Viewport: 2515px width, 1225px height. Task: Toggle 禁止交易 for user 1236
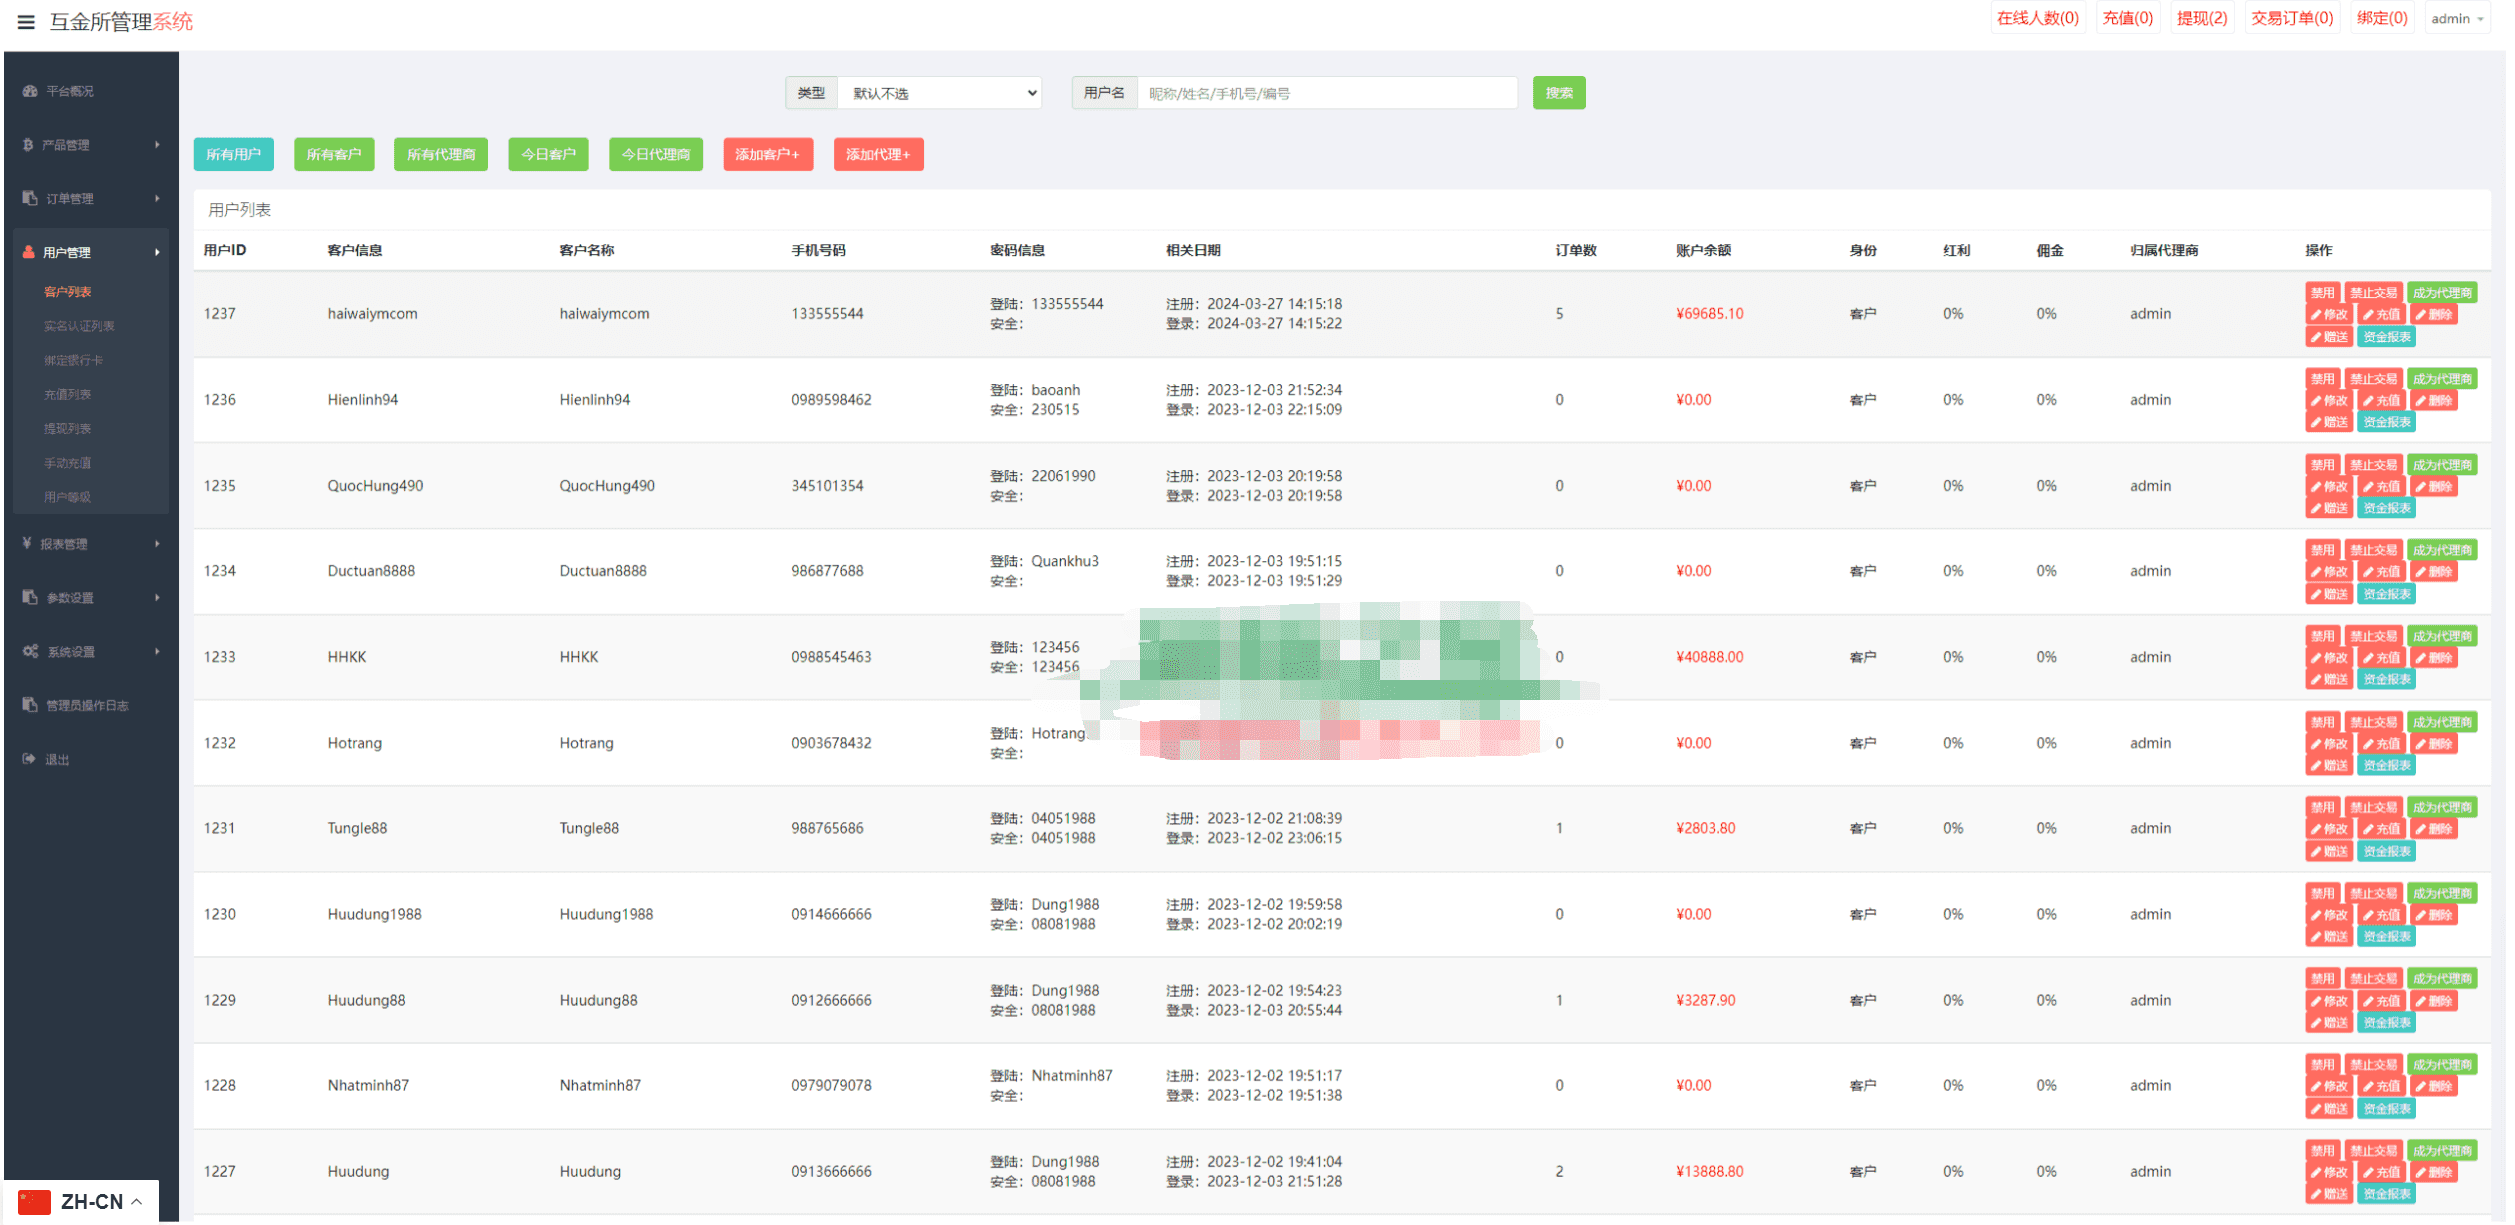2374,379
